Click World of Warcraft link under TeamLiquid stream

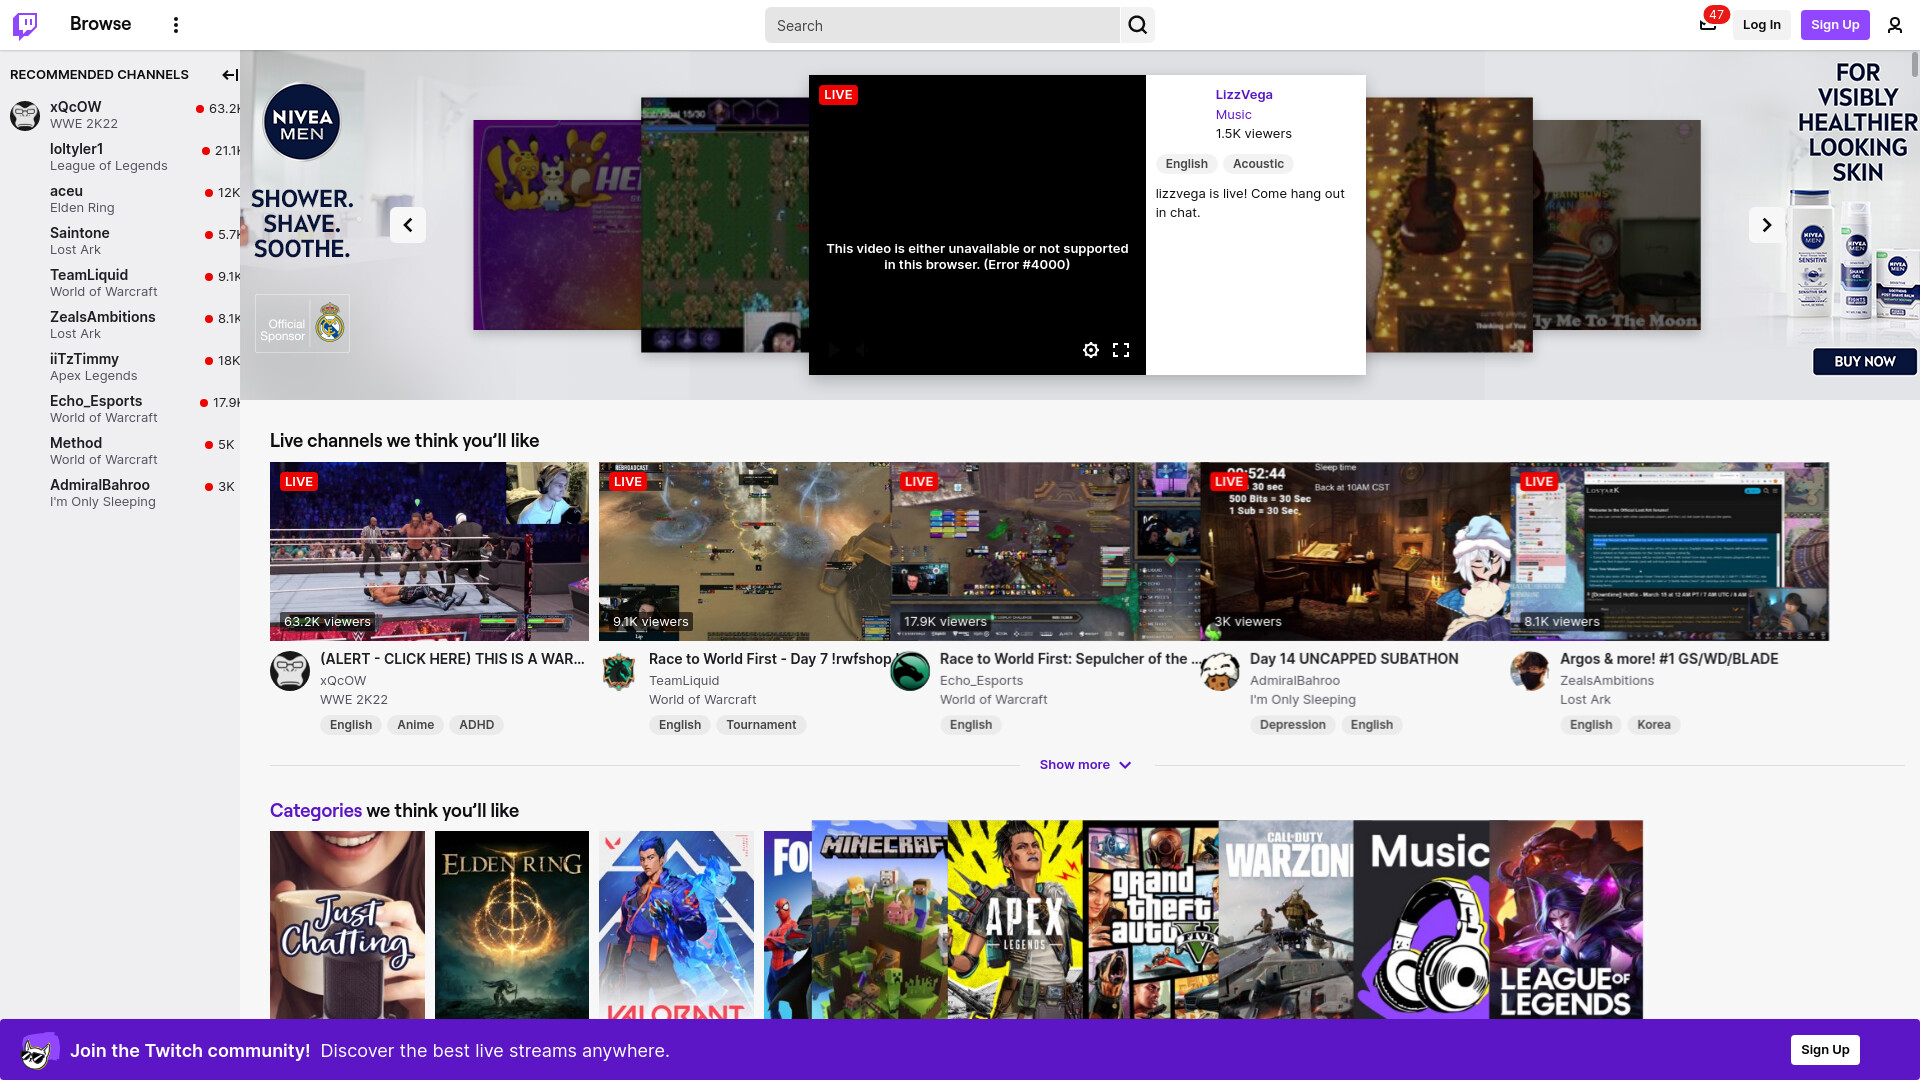(703, 700)
